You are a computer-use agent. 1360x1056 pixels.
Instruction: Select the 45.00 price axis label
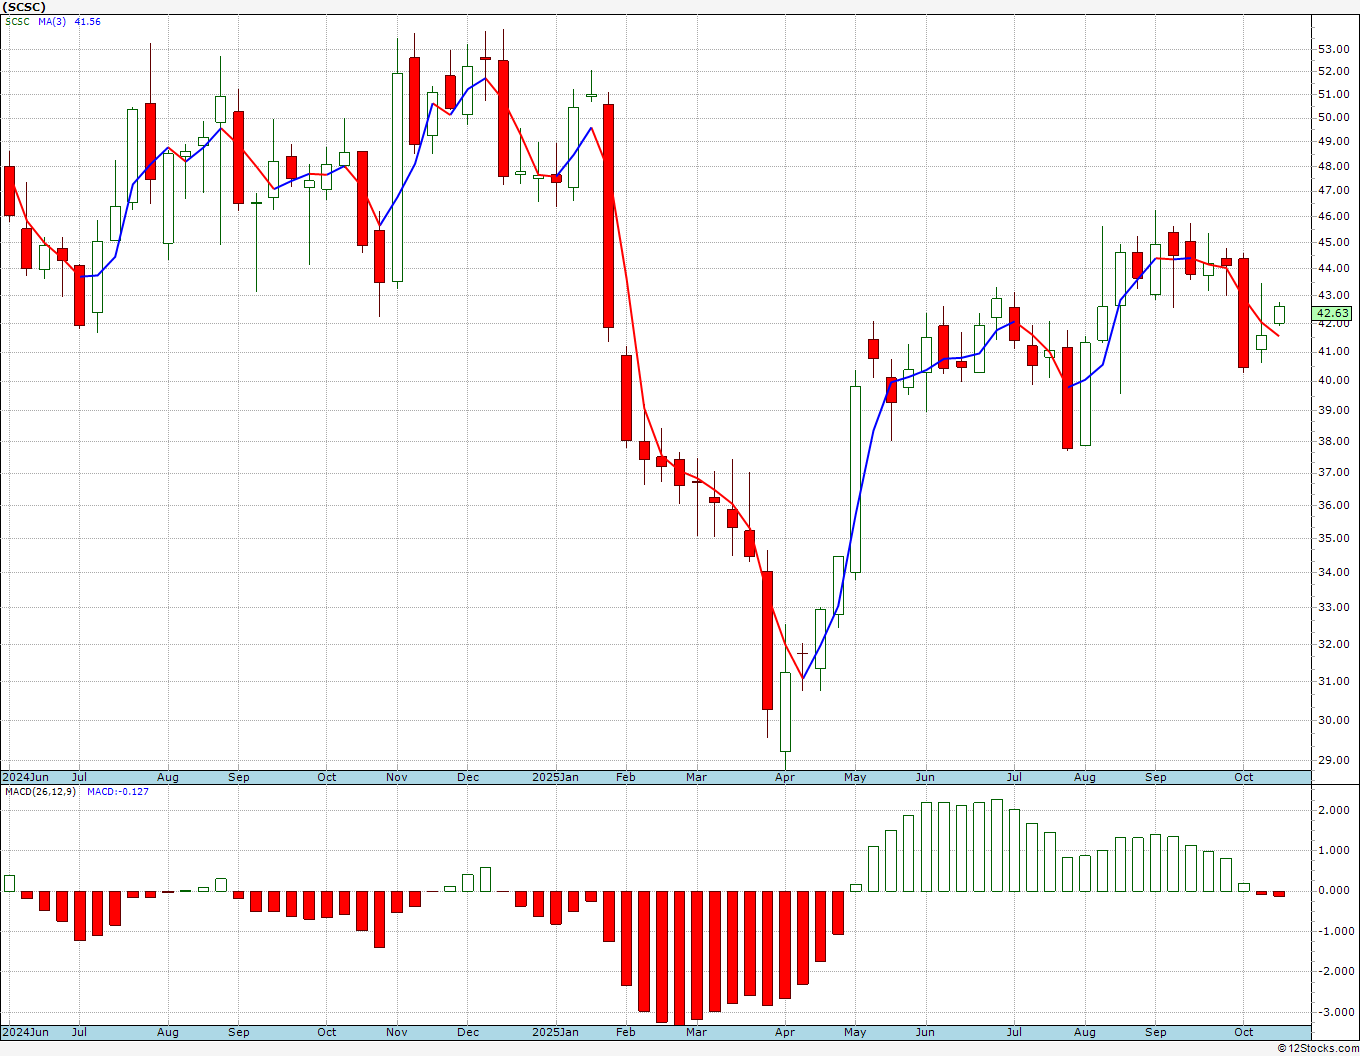pos(1333,242)
